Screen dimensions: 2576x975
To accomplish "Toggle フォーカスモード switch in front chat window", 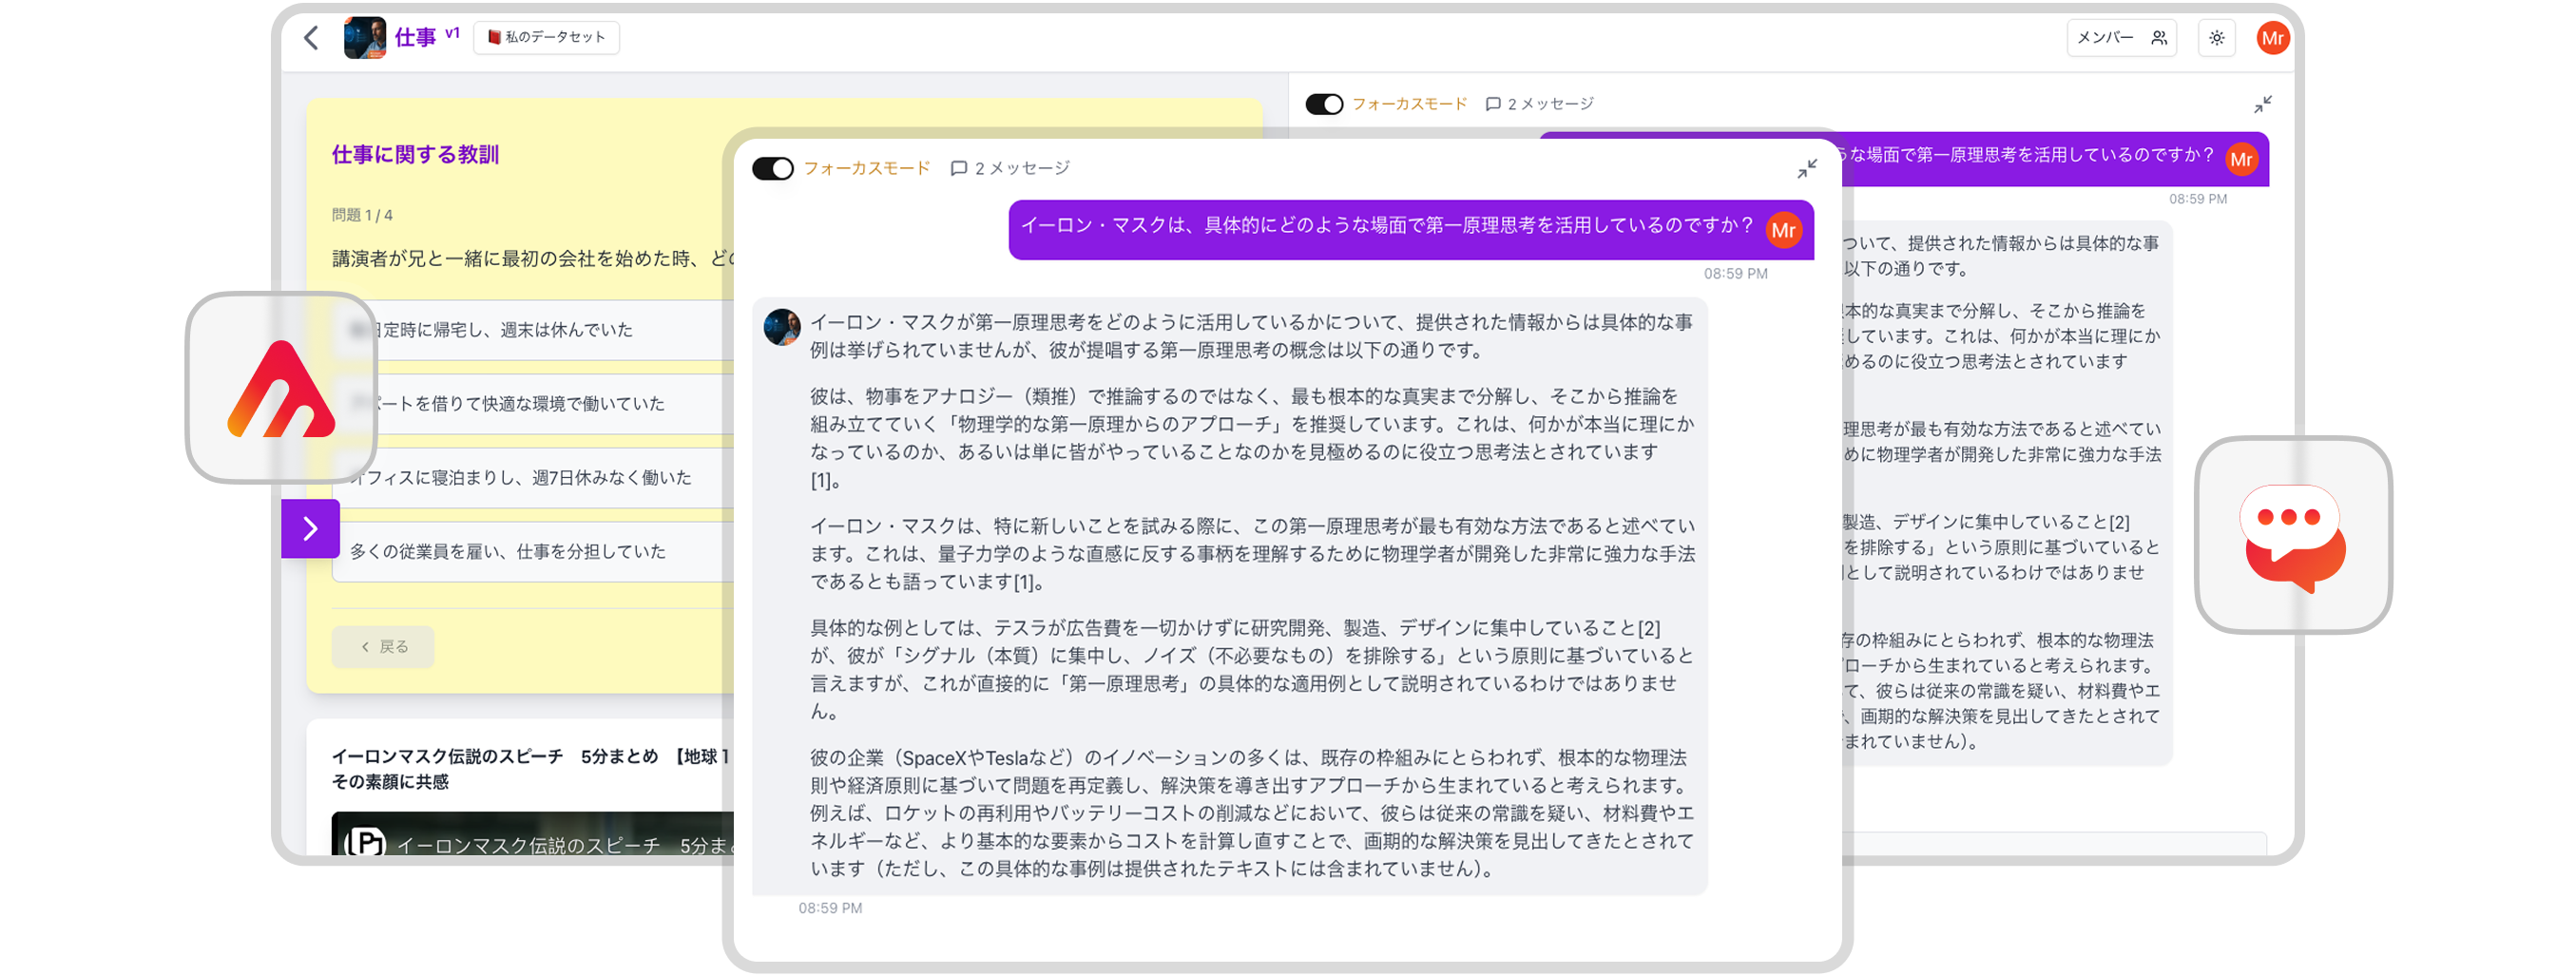I will tap(772, 168).
